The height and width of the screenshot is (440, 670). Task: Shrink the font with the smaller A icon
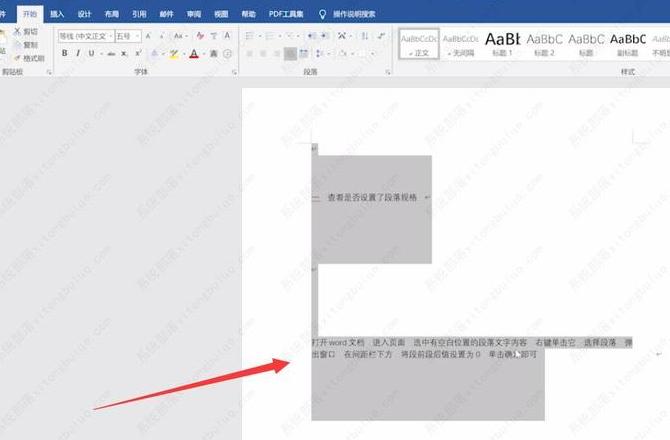pos(162,36)
